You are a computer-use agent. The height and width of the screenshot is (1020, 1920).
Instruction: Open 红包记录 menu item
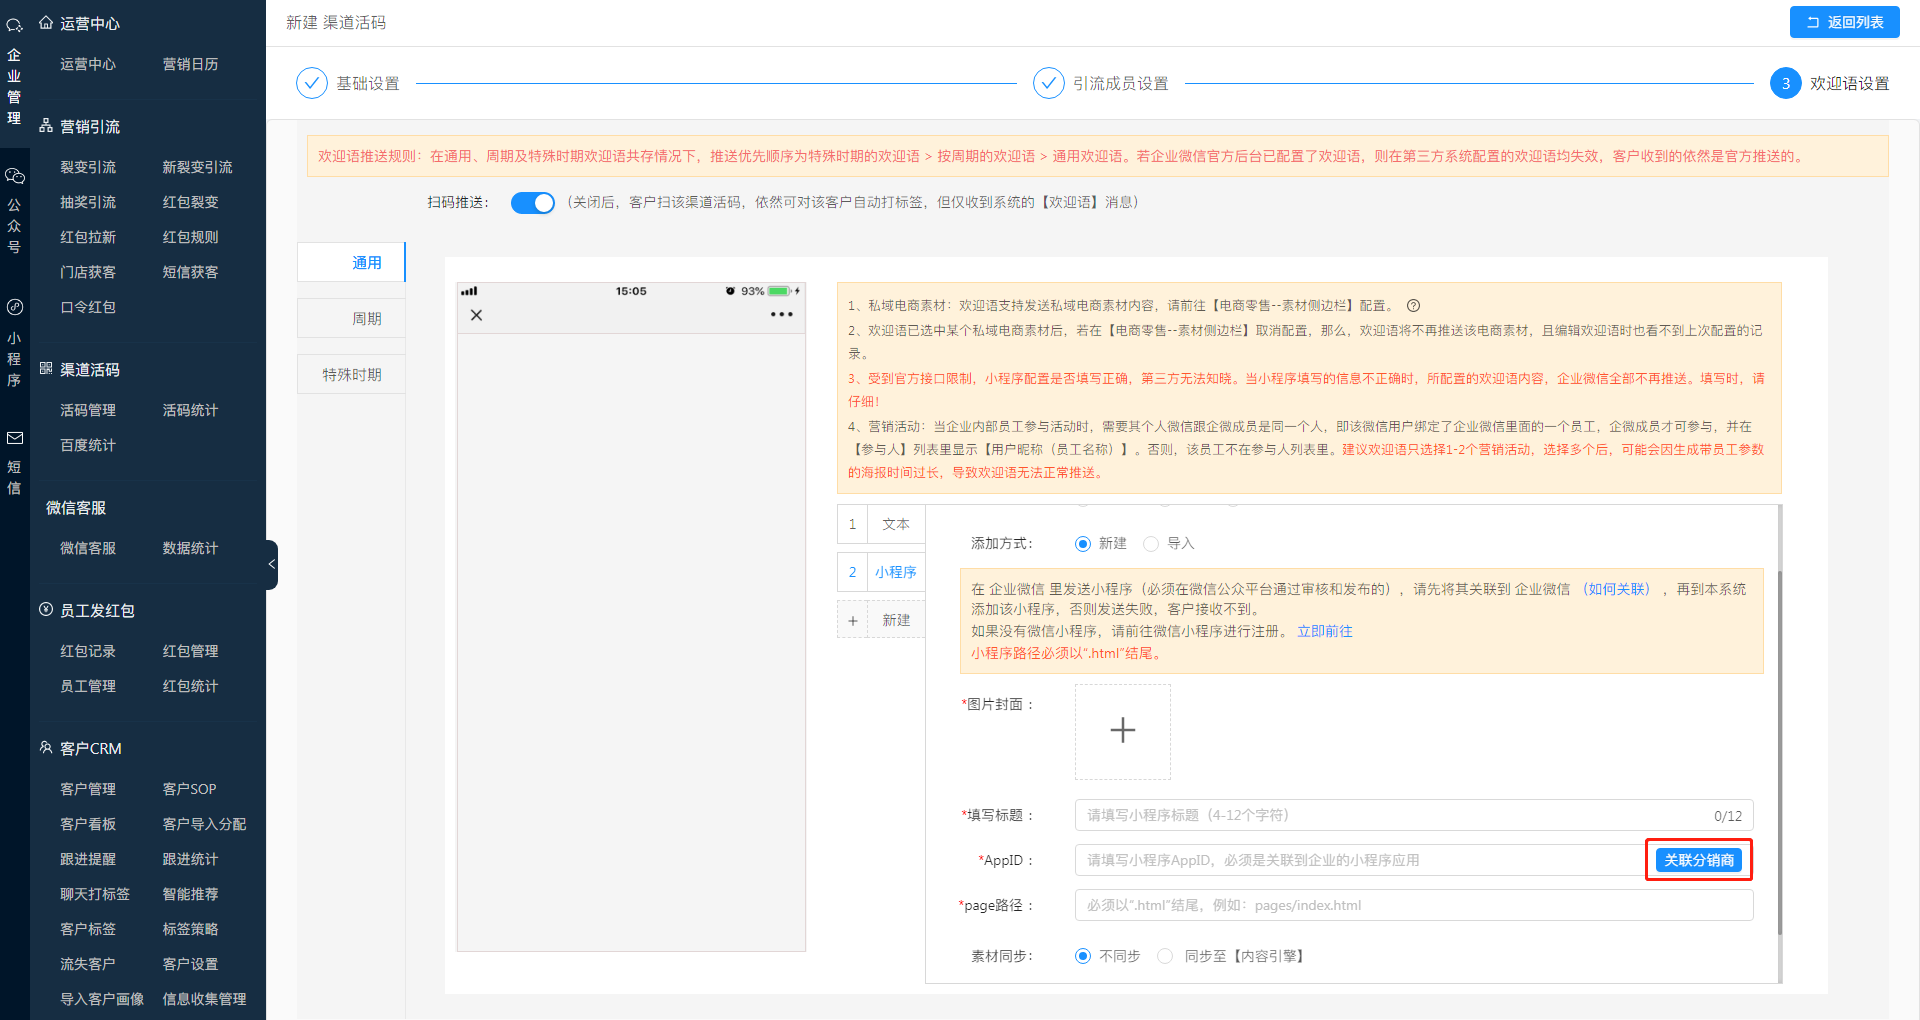point(88,651)
